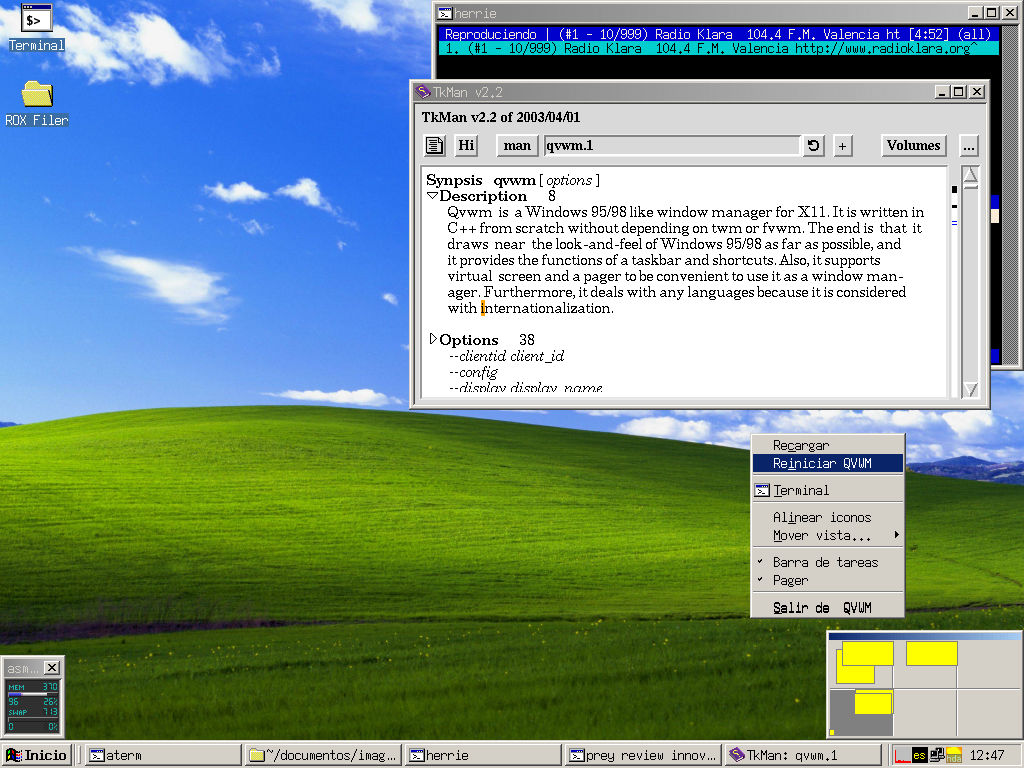Toggle Barra de tareas in the context menu
This screenshot has height=768, width=1024.
point(828,562)
